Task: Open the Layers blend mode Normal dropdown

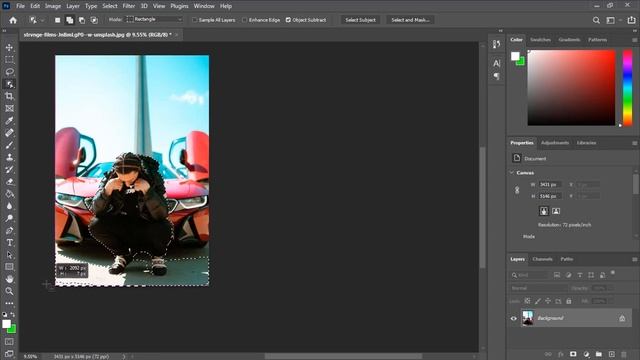Action: (538, 288)
